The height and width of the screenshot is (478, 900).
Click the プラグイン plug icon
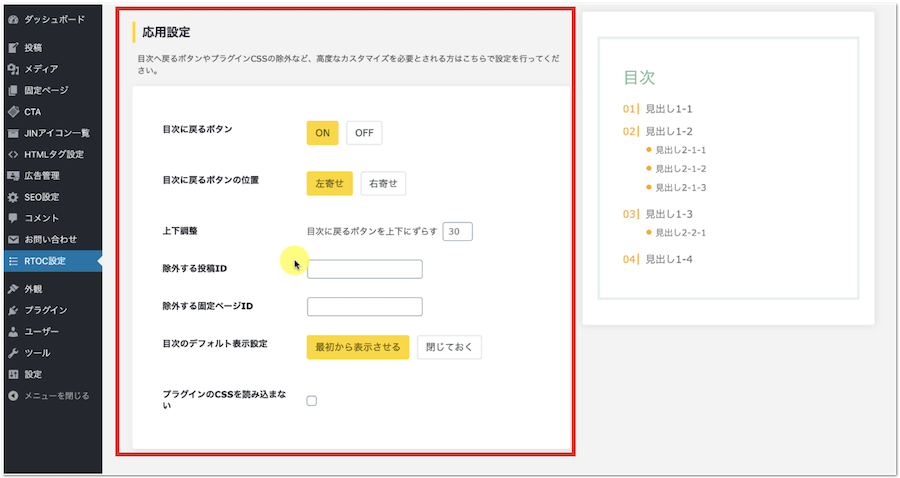coord(13,310)
